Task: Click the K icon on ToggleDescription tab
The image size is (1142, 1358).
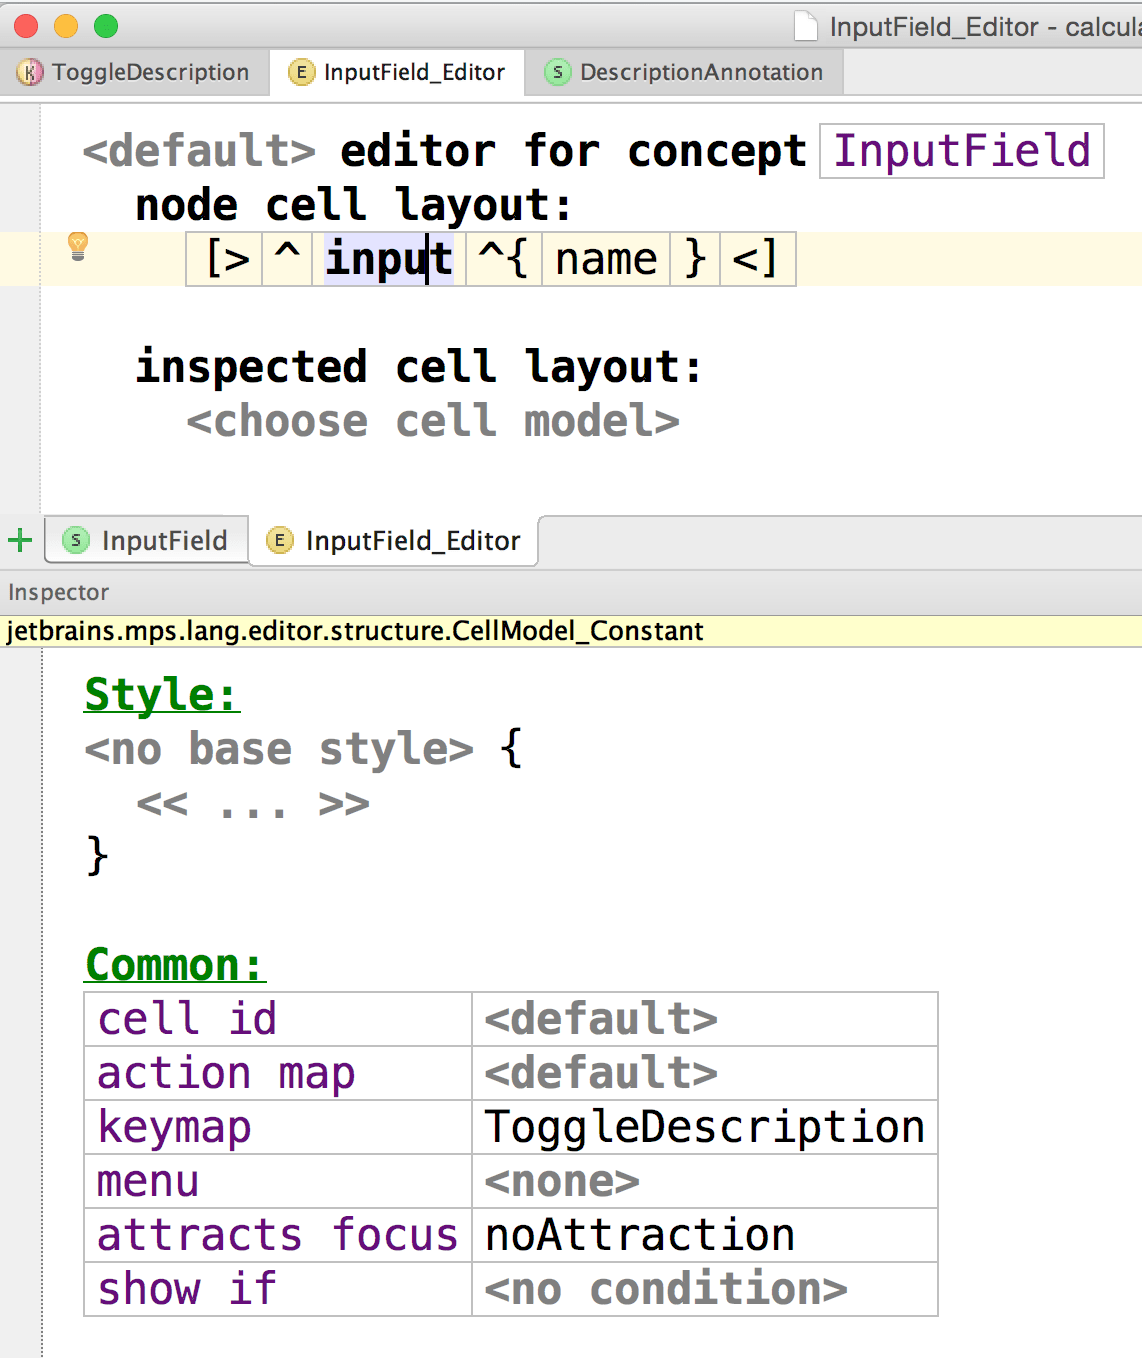Action: tap(30, 72)
